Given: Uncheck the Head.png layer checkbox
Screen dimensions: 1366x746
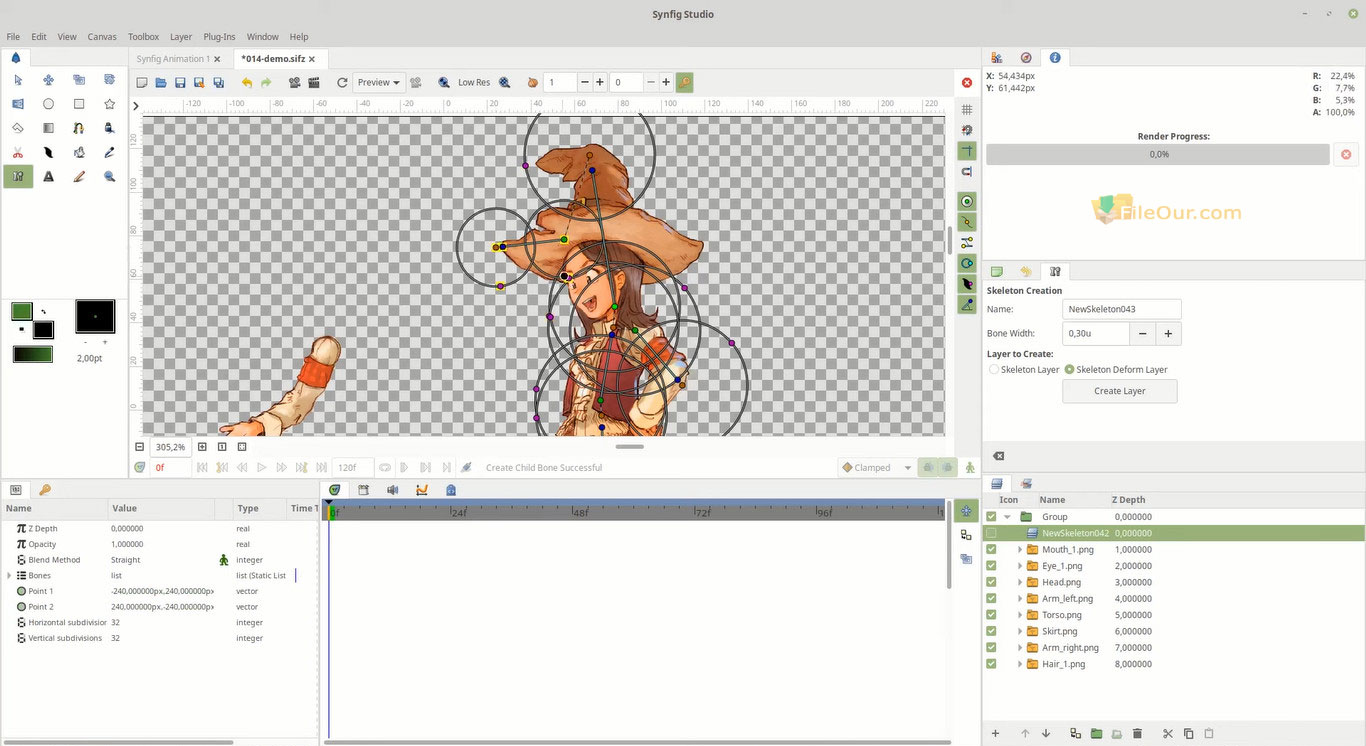Looking at the screenshot, I should pos(991,582).
